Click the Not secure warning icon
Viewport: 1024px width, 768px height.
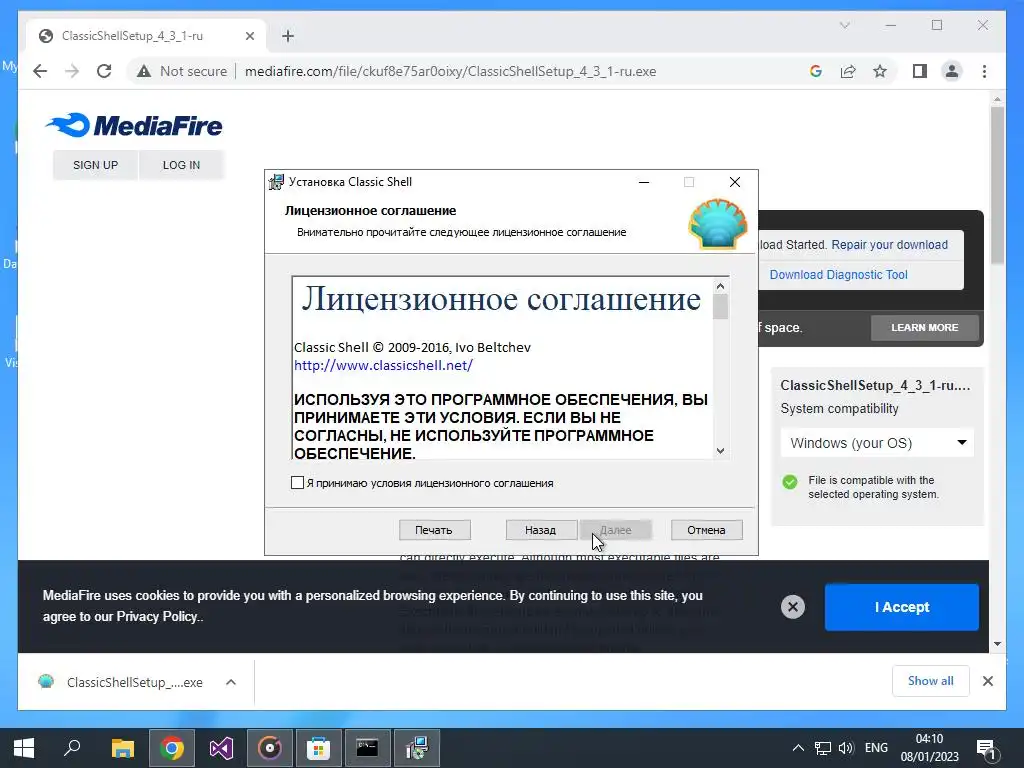[x=144, y=71]
